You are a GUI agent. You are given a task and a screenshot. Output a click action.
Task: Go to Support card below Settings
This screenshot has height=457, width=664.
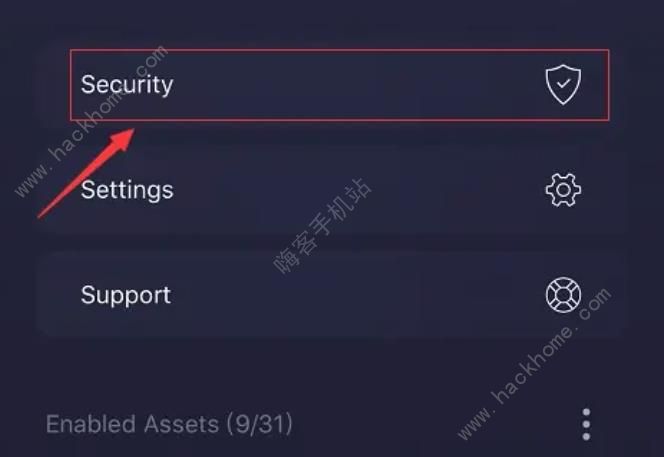click(x=332, y=295)
